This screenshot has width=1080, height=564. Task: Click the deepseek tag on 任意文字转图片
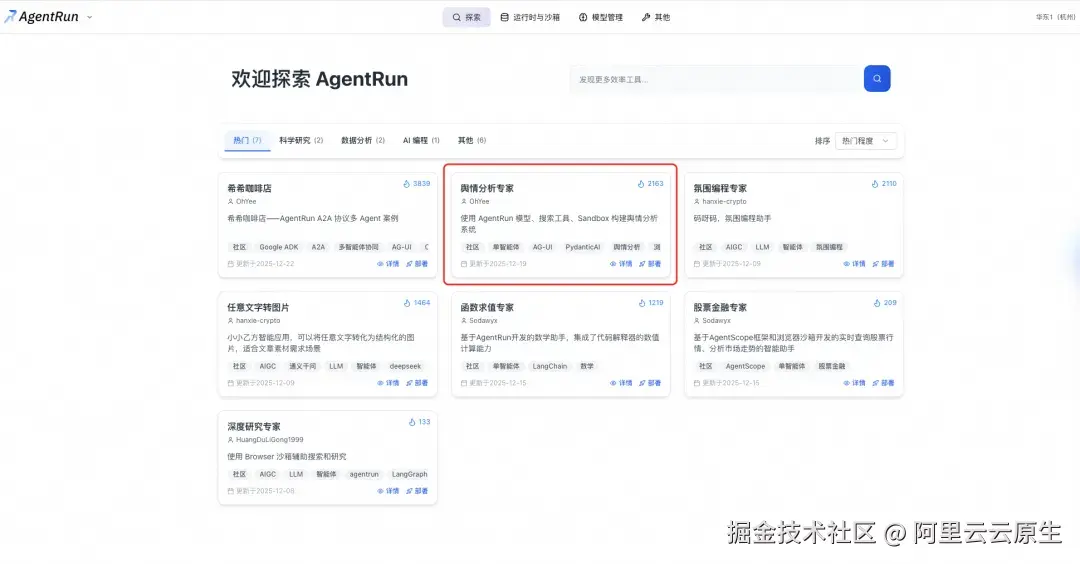tap(405, 366)
